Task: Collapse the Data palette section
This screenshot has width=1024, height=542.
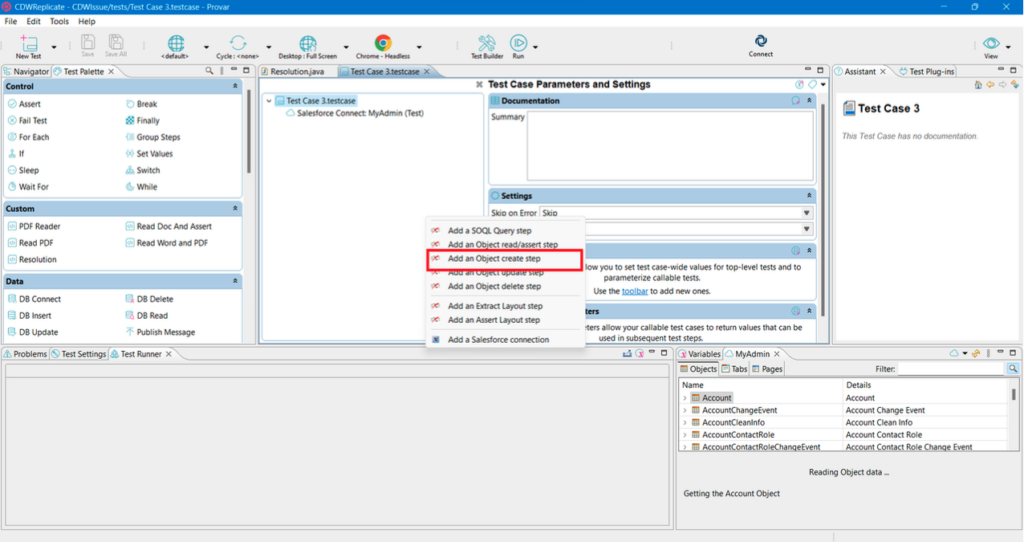Action: pyautogui.click(x=235, y=281)
